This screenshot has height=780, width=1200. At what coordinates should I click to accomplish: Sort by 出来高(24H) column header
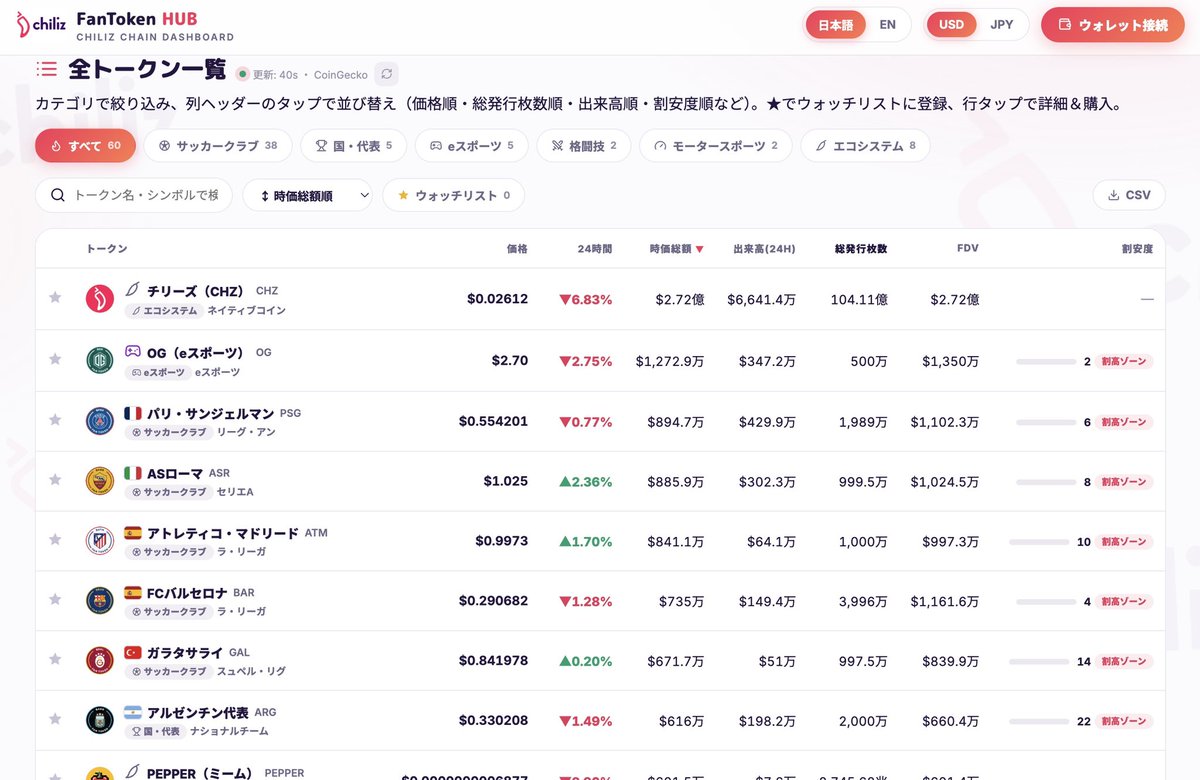pyautogui.click(x=764, y=249)
